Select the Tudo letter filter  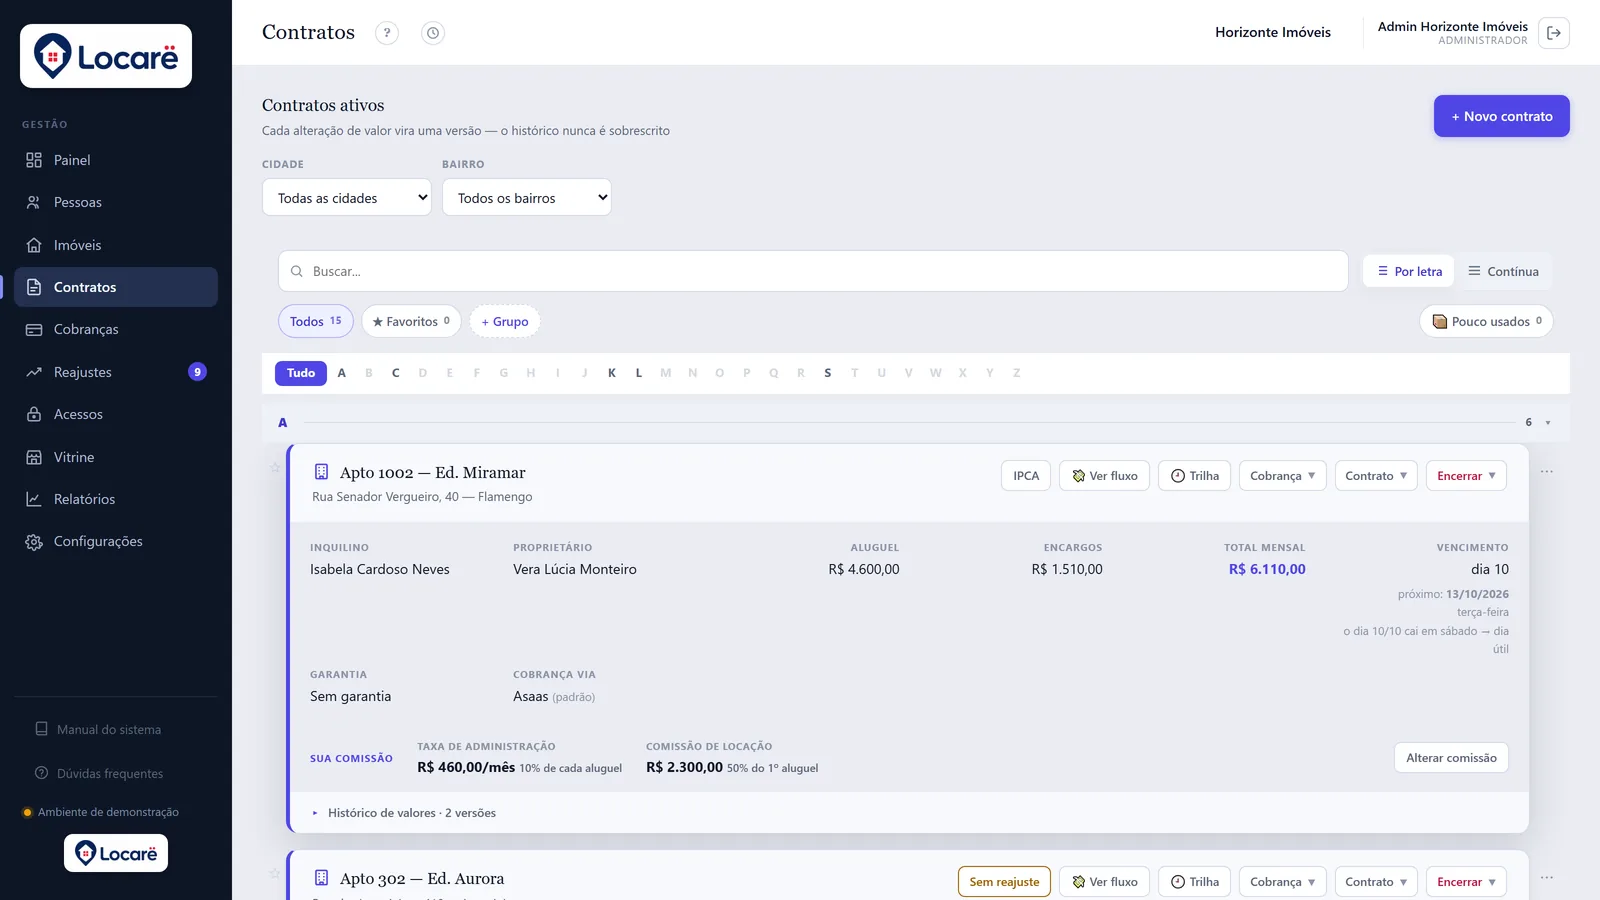[x=301, y=373]
